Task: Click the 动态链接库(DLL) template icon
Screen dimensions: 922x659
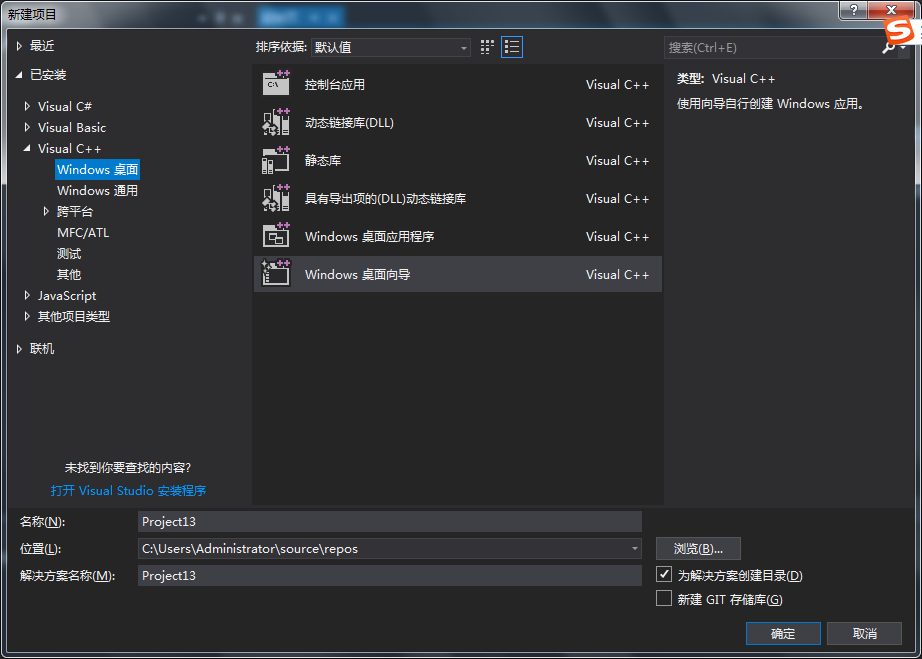Action: (276, 122)
